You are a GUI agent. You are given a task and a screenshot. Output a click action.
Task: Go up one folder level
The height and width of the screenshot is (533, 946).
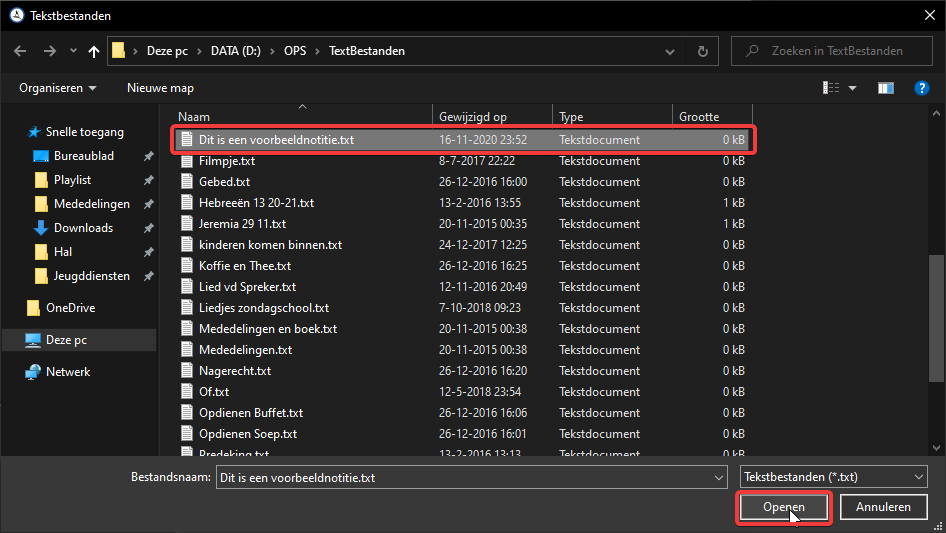click(x=94, y=51)
